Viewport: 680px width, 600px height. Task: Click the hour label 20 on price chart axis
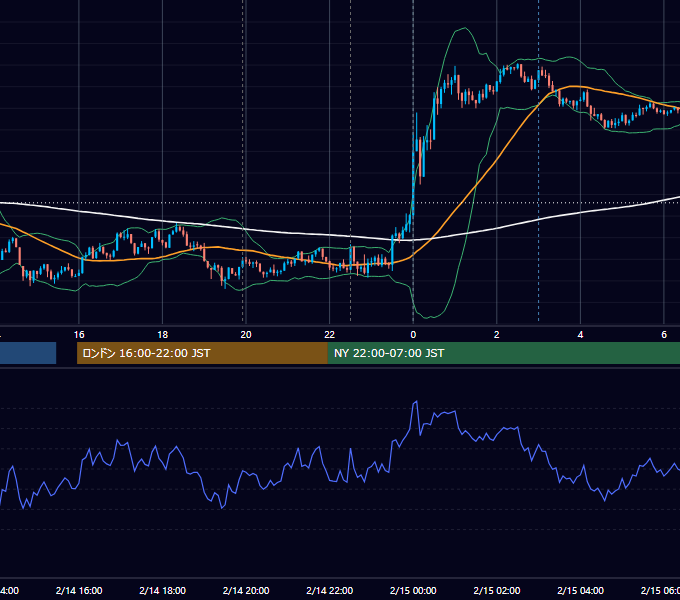click(246, 335)
